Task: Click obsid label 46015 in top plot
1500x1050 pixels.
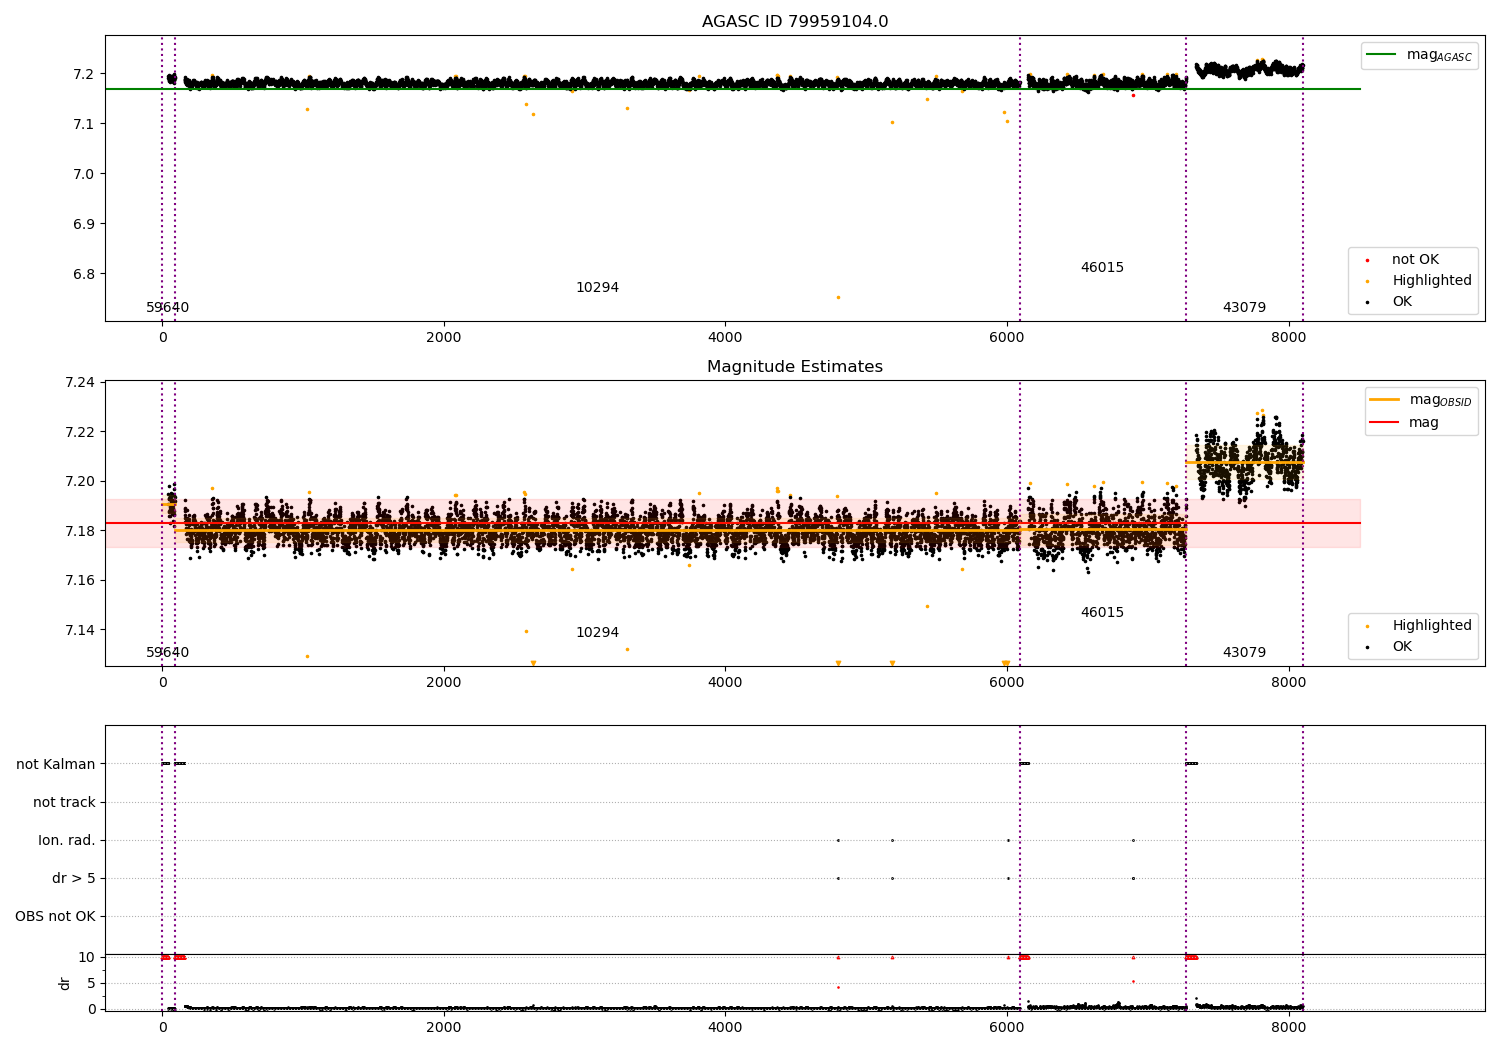Action: 1102,268
